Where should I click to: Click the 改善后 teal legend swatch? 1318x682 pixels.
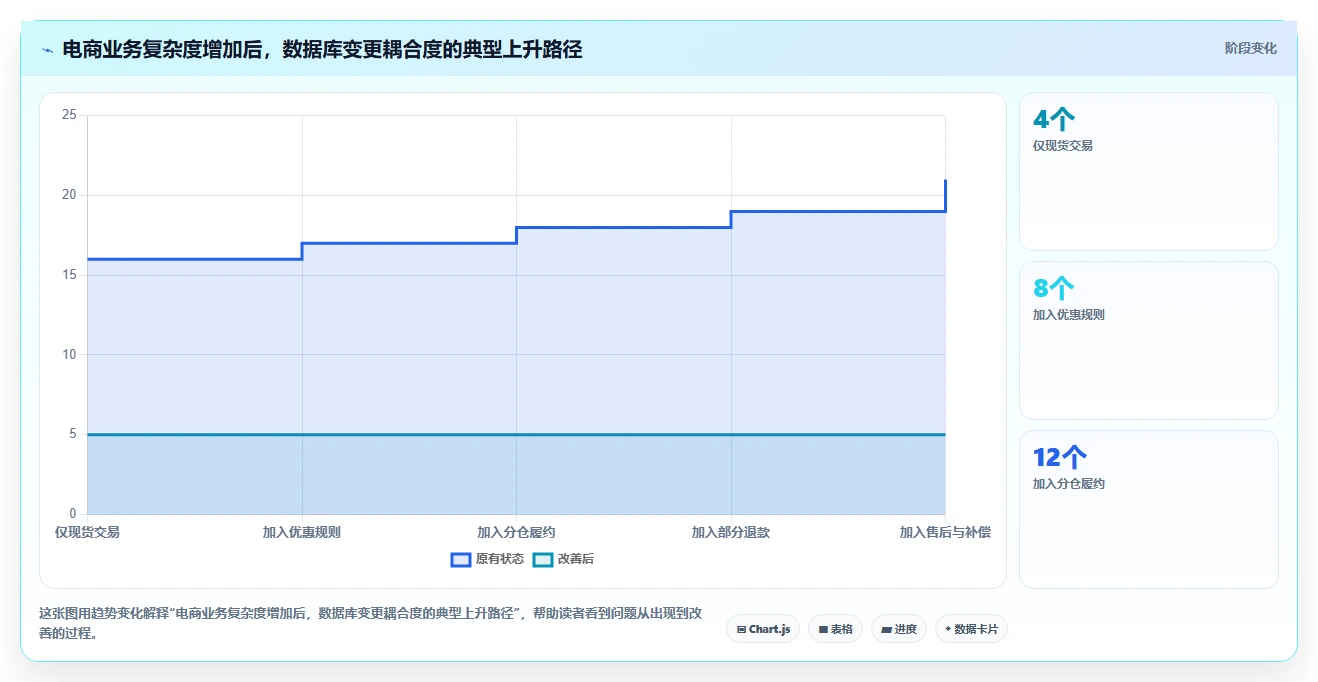coord(543,560)
